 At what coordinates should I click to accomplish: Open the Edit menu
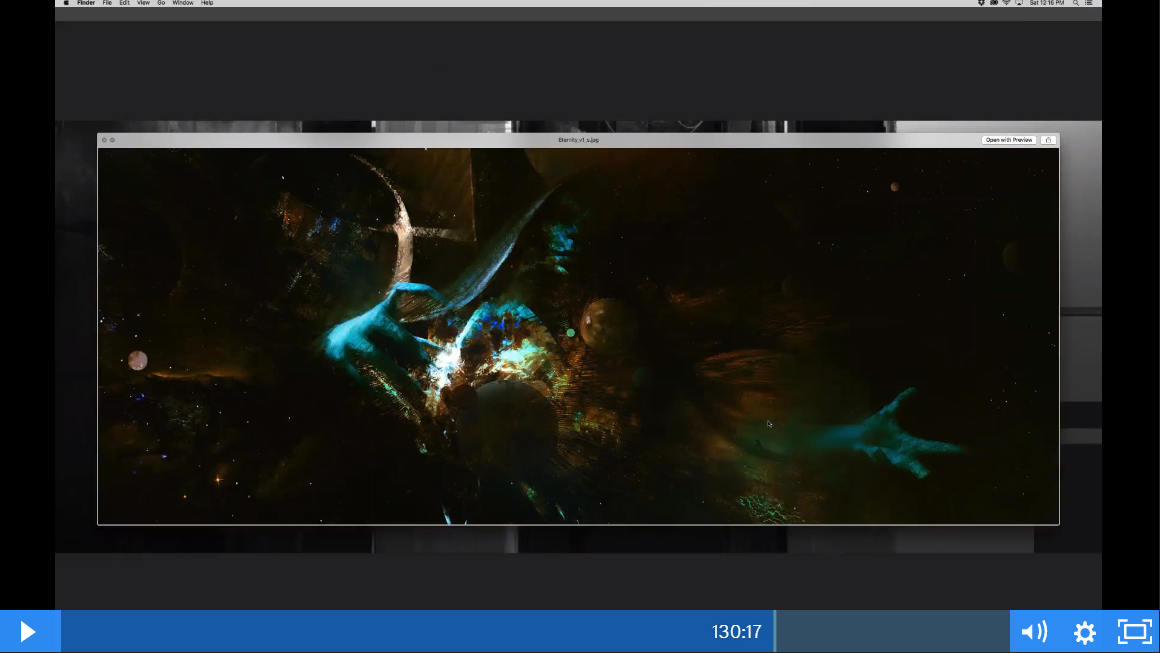[124, 3]
